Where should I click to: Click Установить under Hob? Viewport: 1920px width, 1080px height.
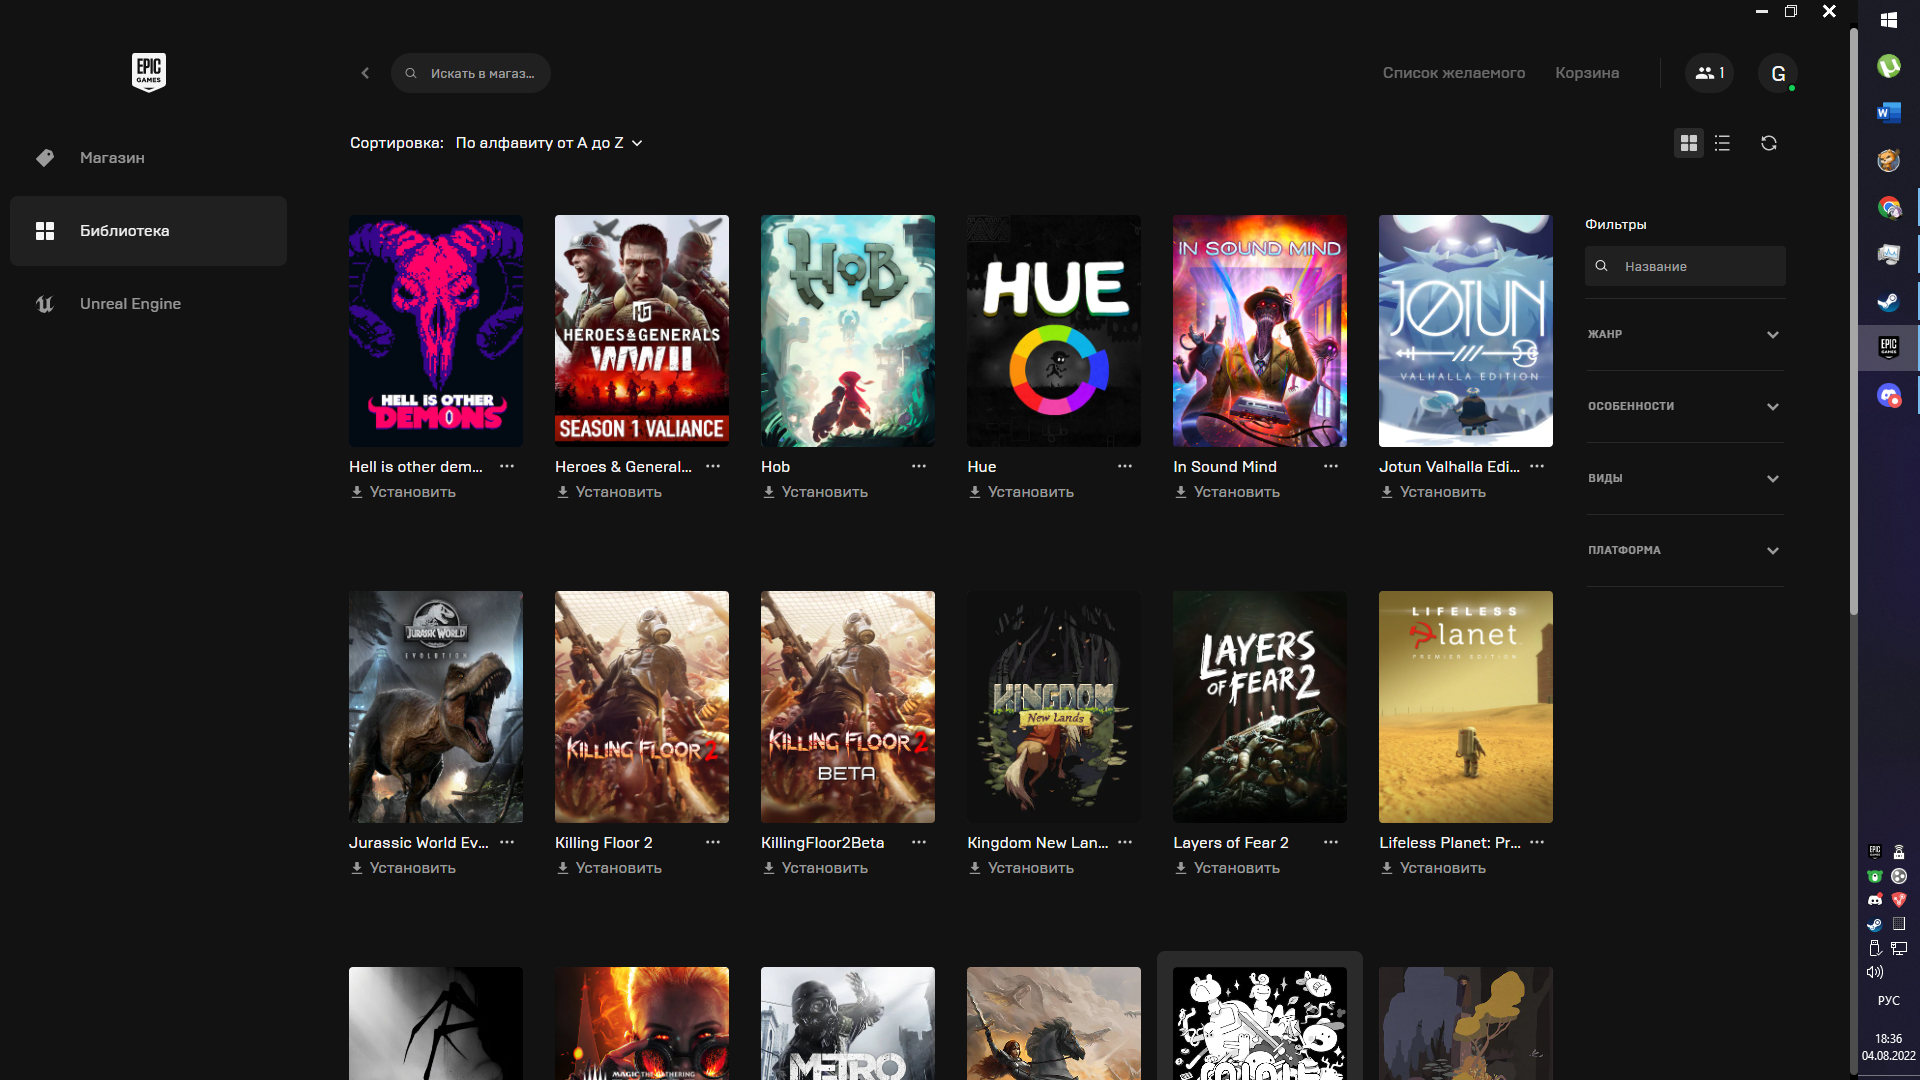pyautogui.click(x=815, y=492)
